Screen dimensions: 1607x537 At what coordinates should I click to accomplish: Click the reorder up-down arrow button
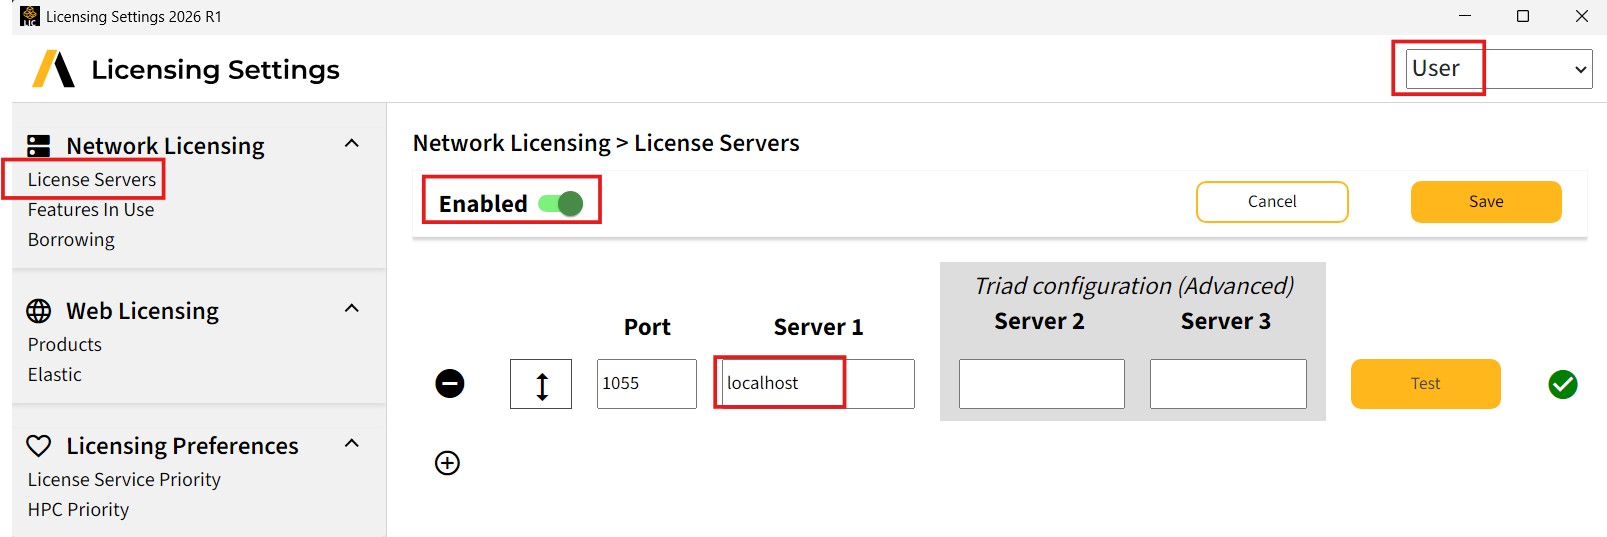(x=541, y=384)
